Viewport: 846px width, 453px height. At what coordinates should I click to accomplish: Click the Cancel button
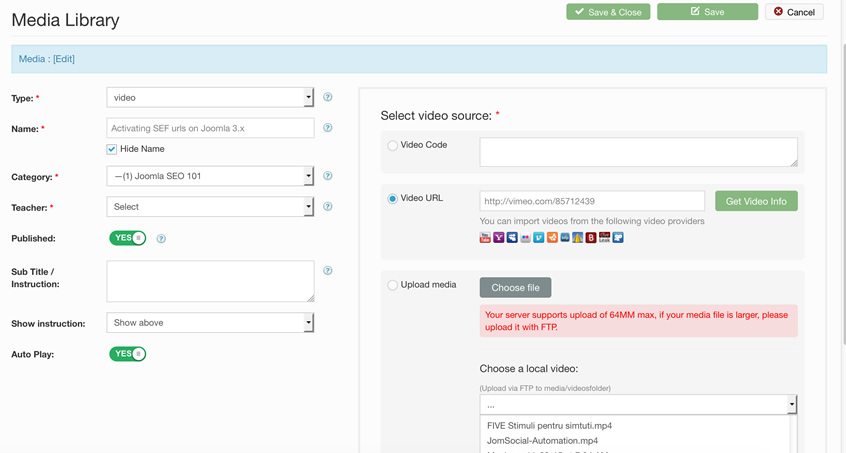(794, 12)
